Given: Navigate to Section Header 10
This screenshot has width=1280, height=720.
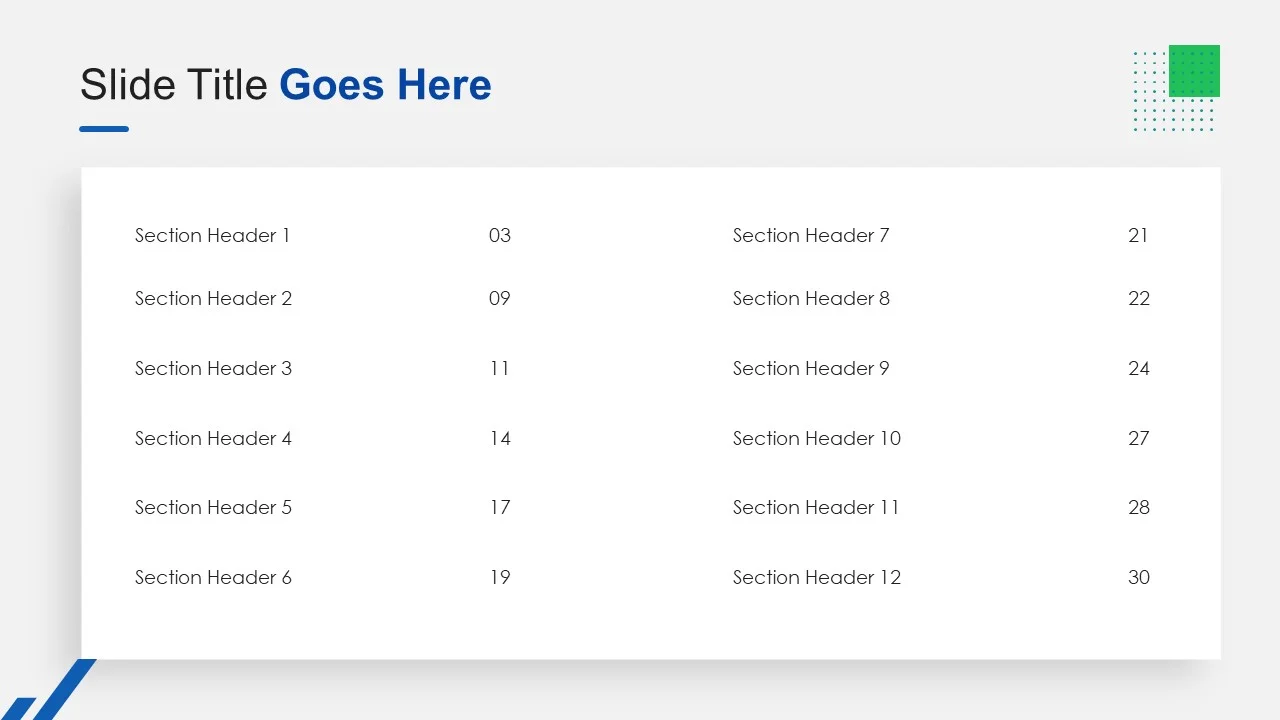Looking at the screenshot, I should coord(816,439).
